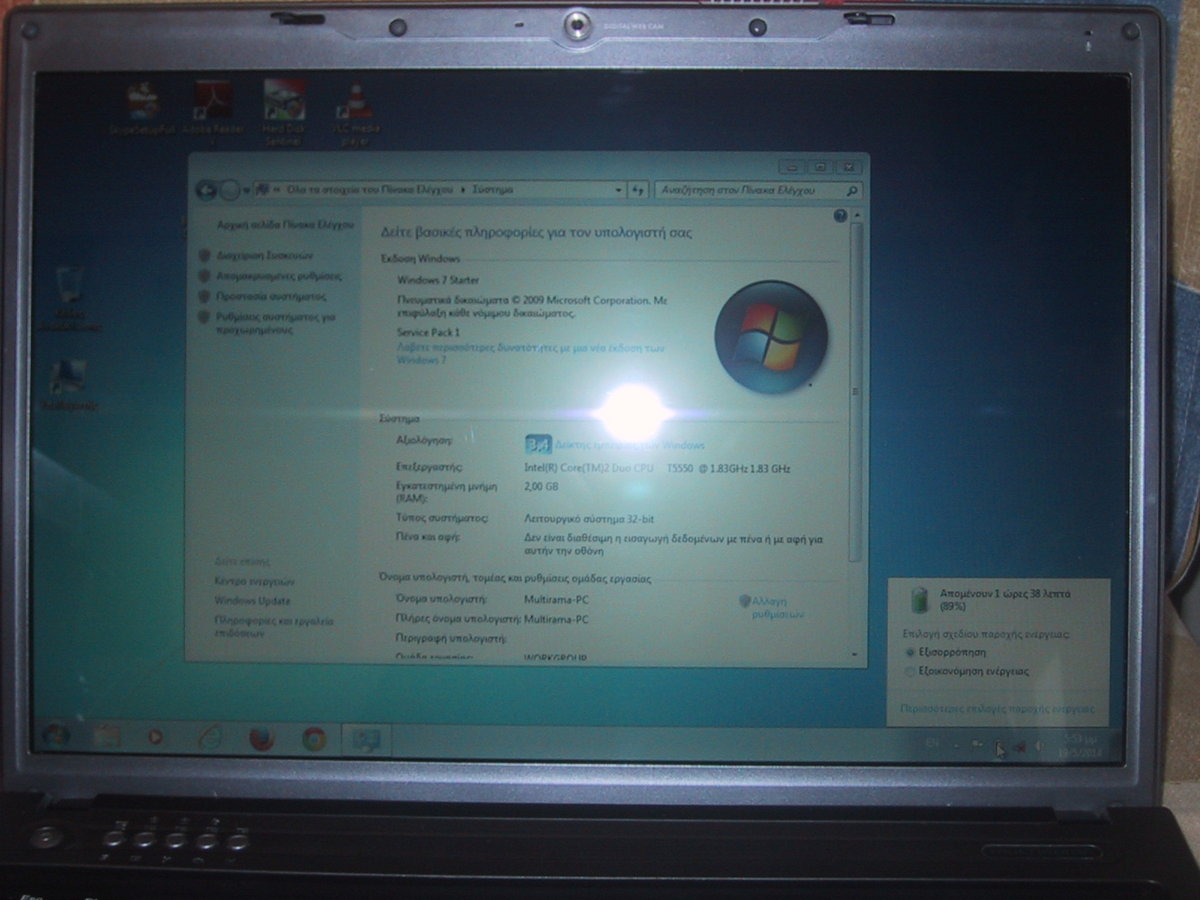The height and width of the screenshot is (900, 1200).
Task: Open Διαχείριση Συσκευών in the sidebar
Action: coord(265,255)
